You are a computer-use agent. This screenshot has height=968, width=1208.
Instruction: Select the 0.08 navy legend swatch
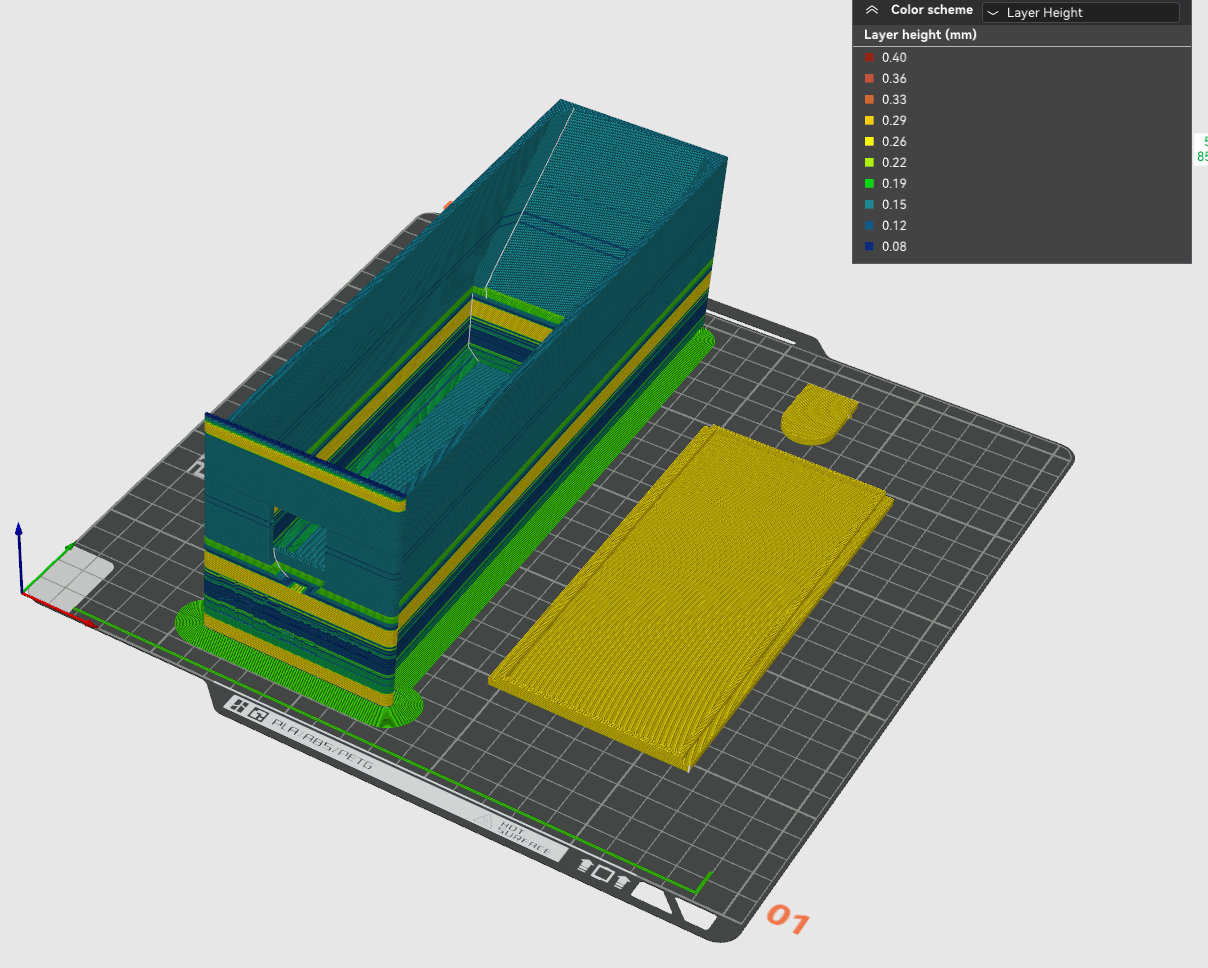coord(870,246)
